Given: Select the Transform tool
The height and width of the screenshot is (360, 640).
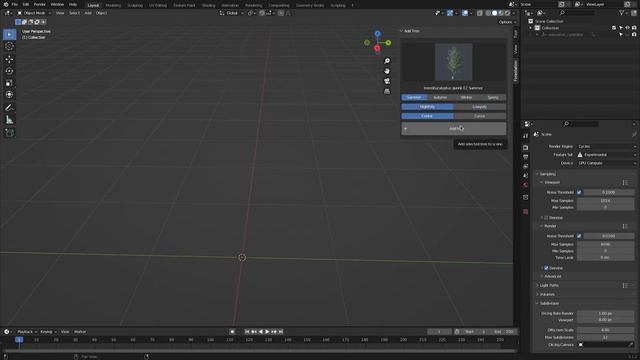Looking at the screenshot, I should click(x=9, y=95).
